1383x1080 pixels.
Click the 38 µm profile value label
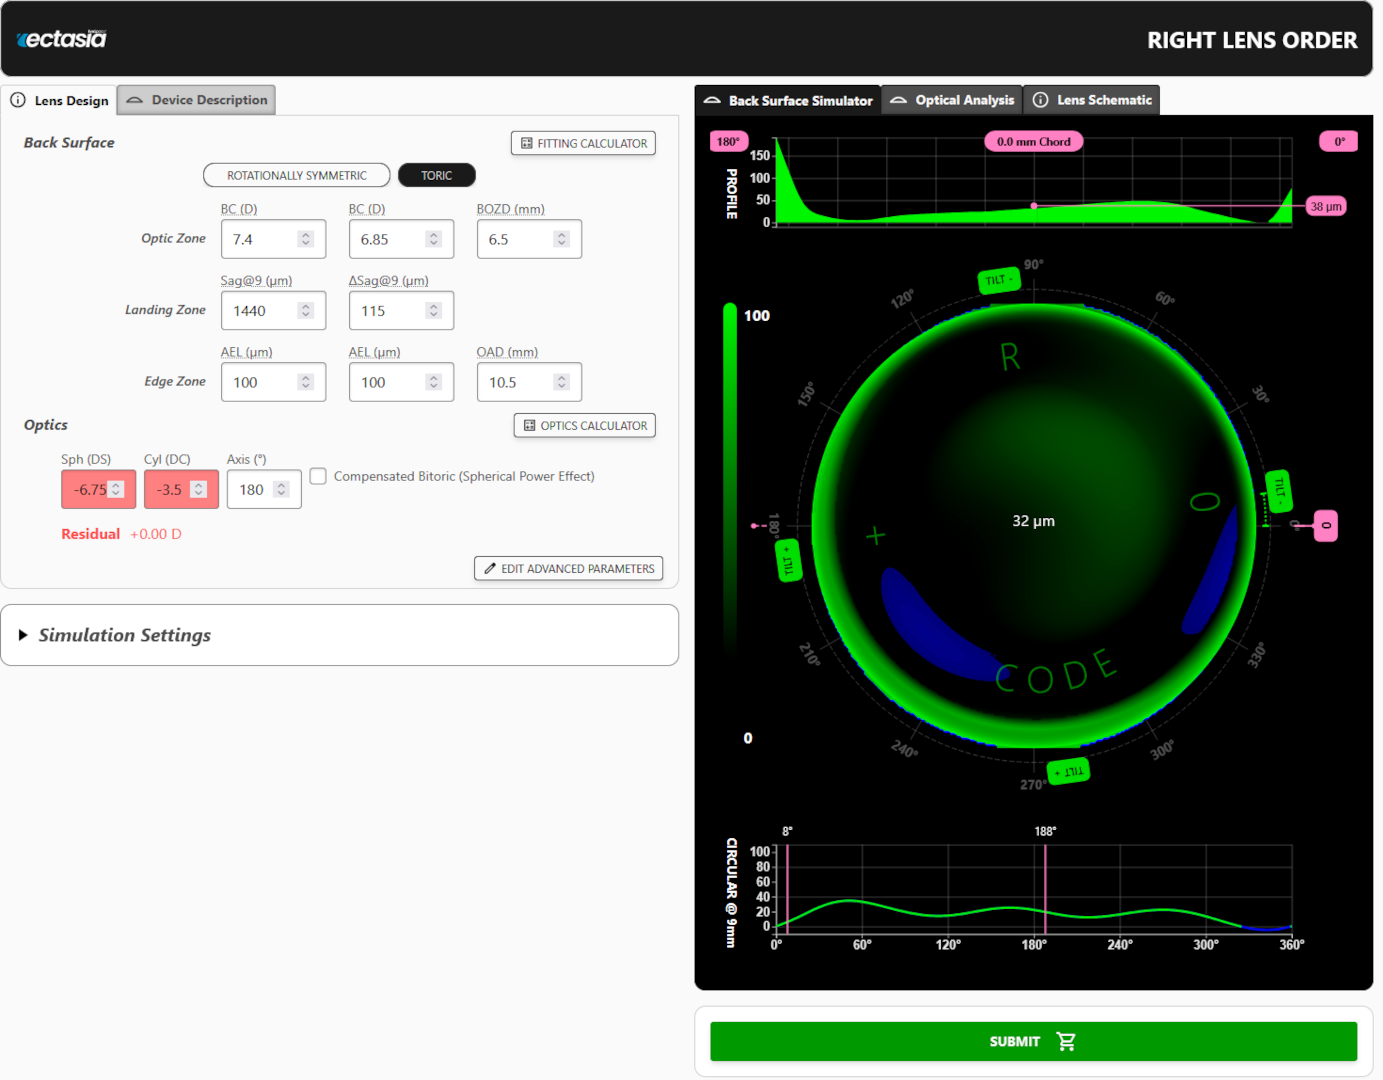click(1326, 207)
